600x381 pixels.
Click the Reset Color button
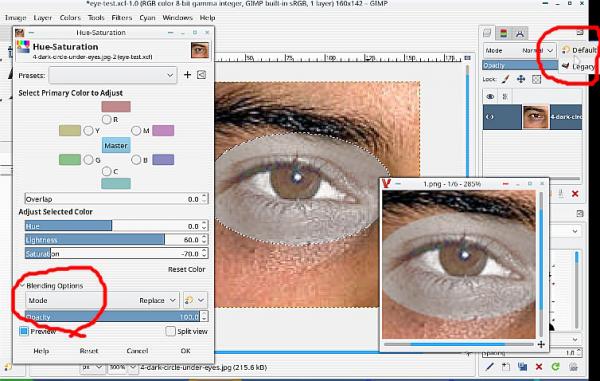click(x=186, y=269)
